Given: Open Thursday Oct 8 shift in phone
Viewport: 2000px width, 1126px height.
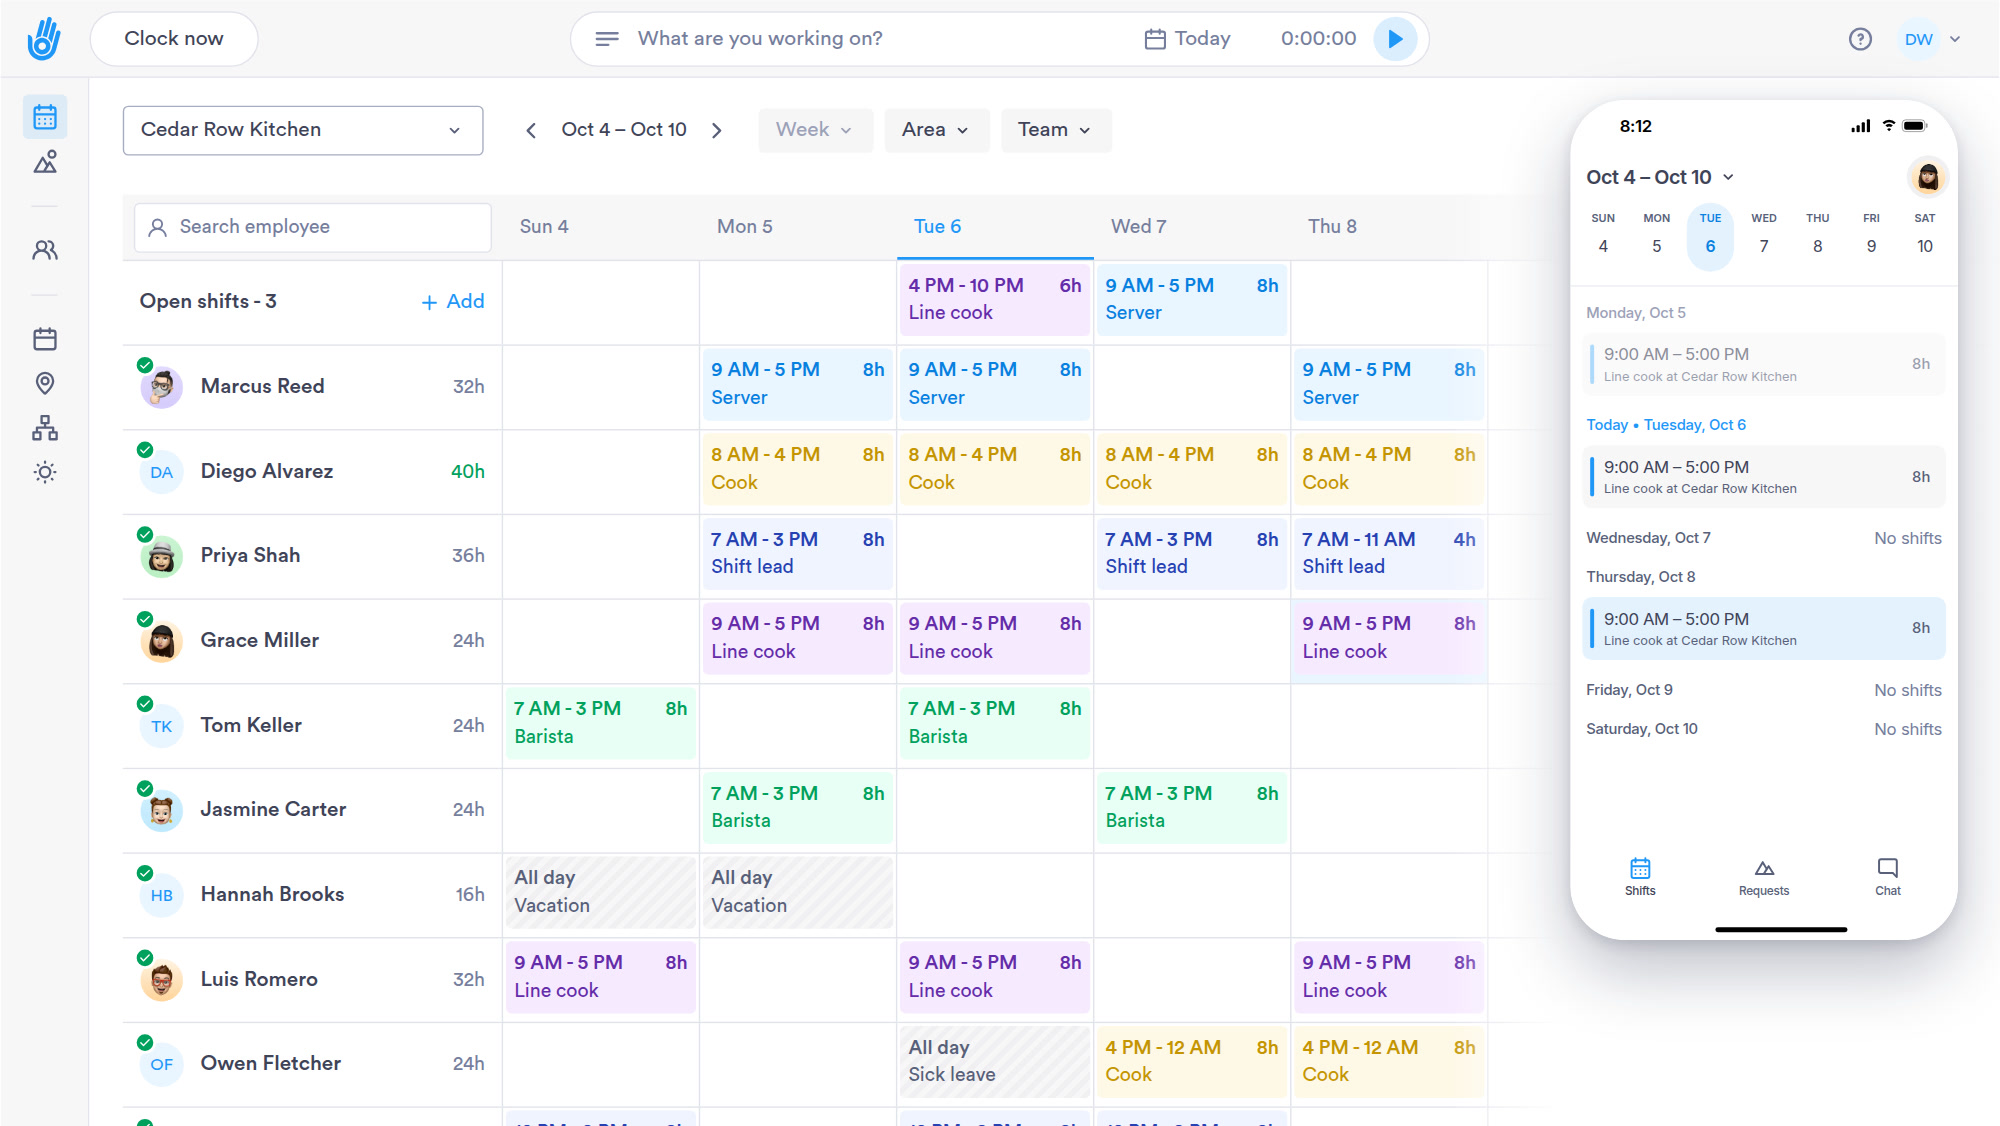Looking at the screenshot, I should click(1764, 629).
